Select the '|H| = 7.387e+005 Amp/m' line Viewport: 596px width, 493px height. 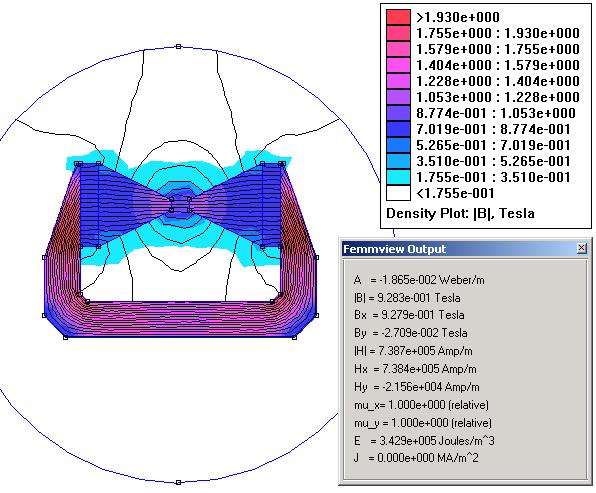413,351
